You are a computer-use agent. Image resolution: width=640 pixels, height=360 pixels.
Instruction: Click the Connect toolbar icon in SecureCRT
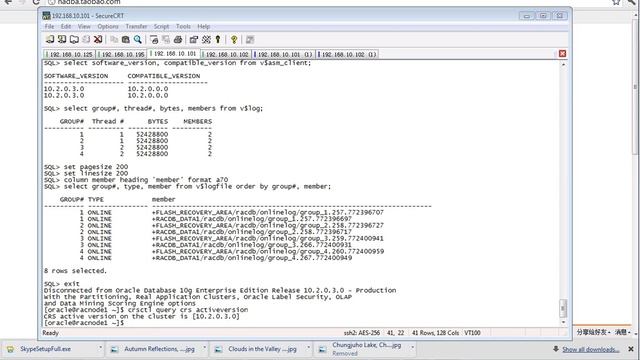coord(50,39)
